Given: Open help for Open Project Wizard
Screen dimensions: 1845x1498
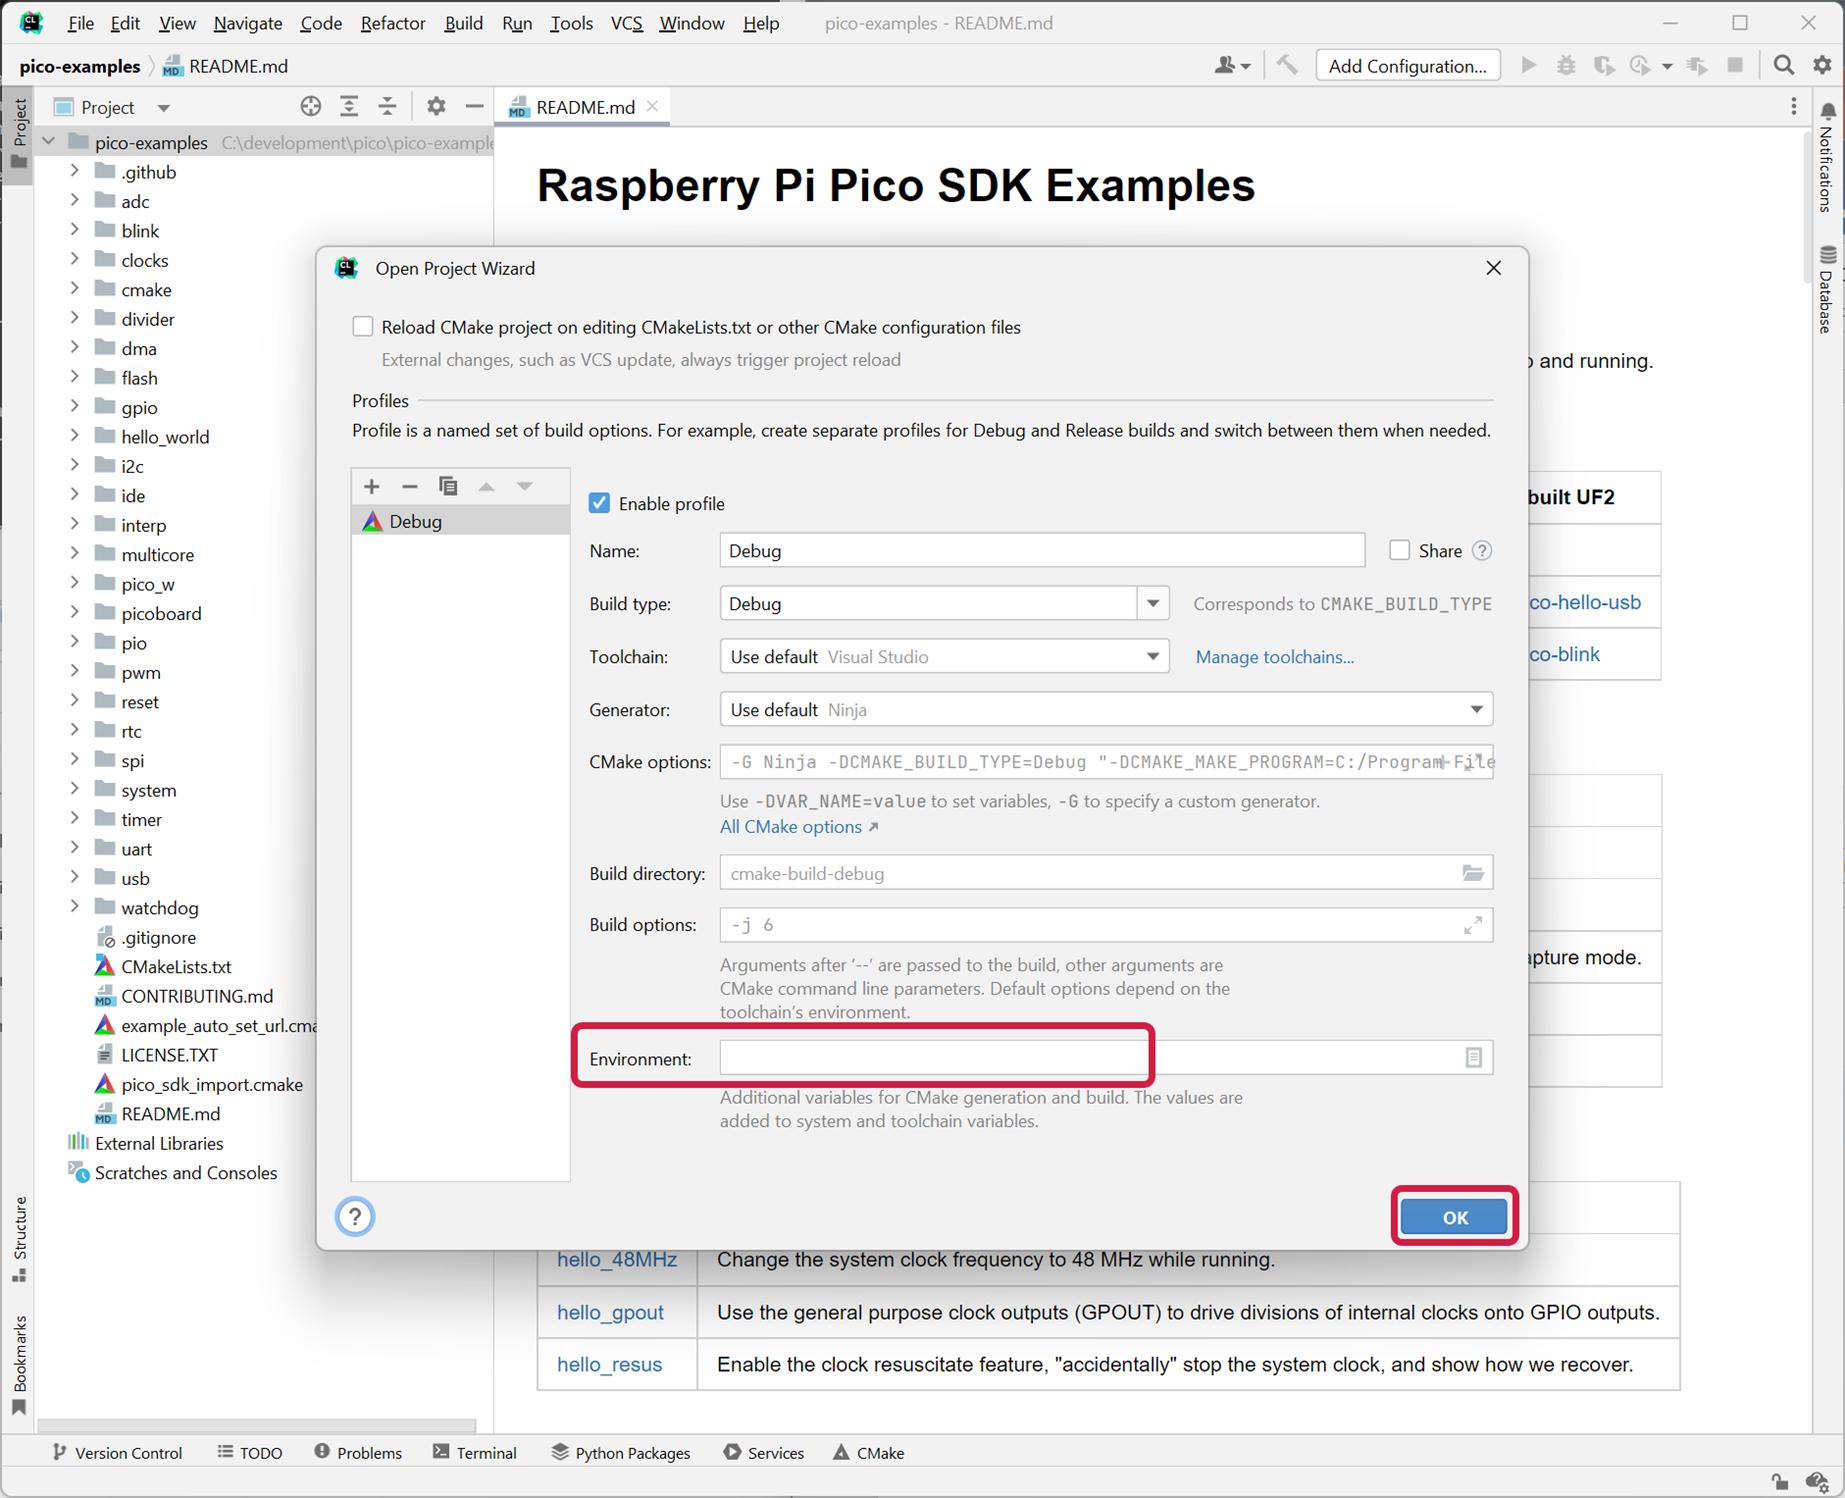Looking at the screenshot, I should [355, 1217].
